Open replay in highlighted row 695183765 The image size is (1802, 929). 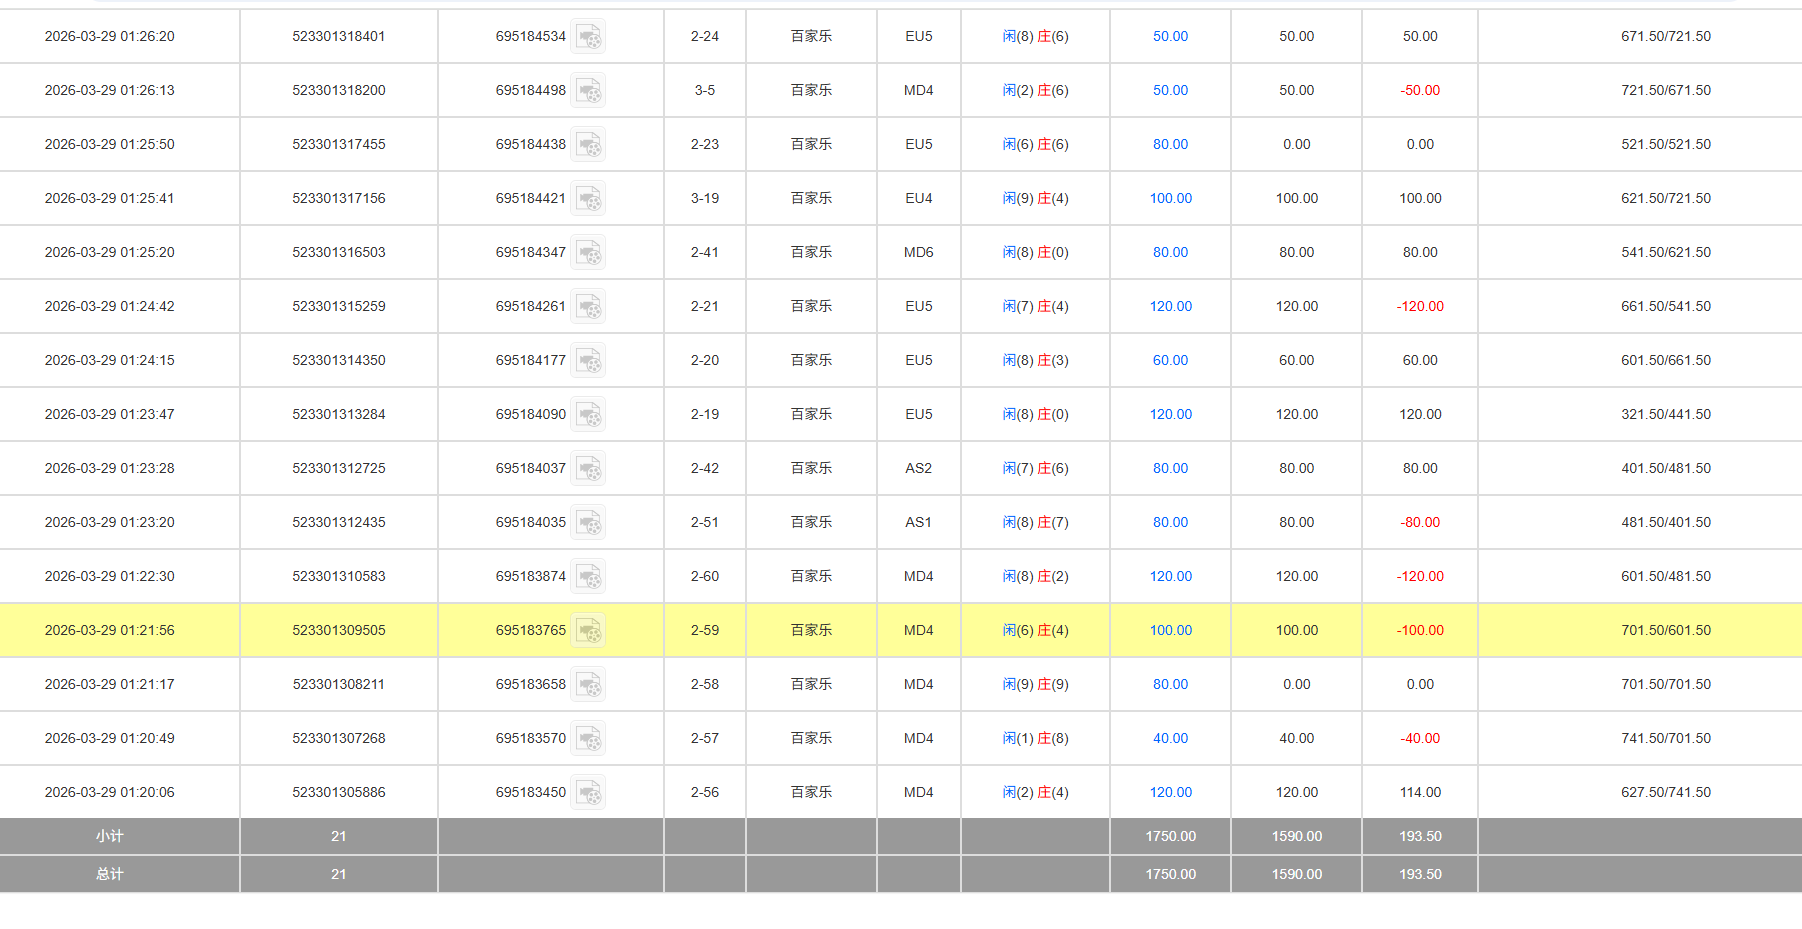coord(588,631)
